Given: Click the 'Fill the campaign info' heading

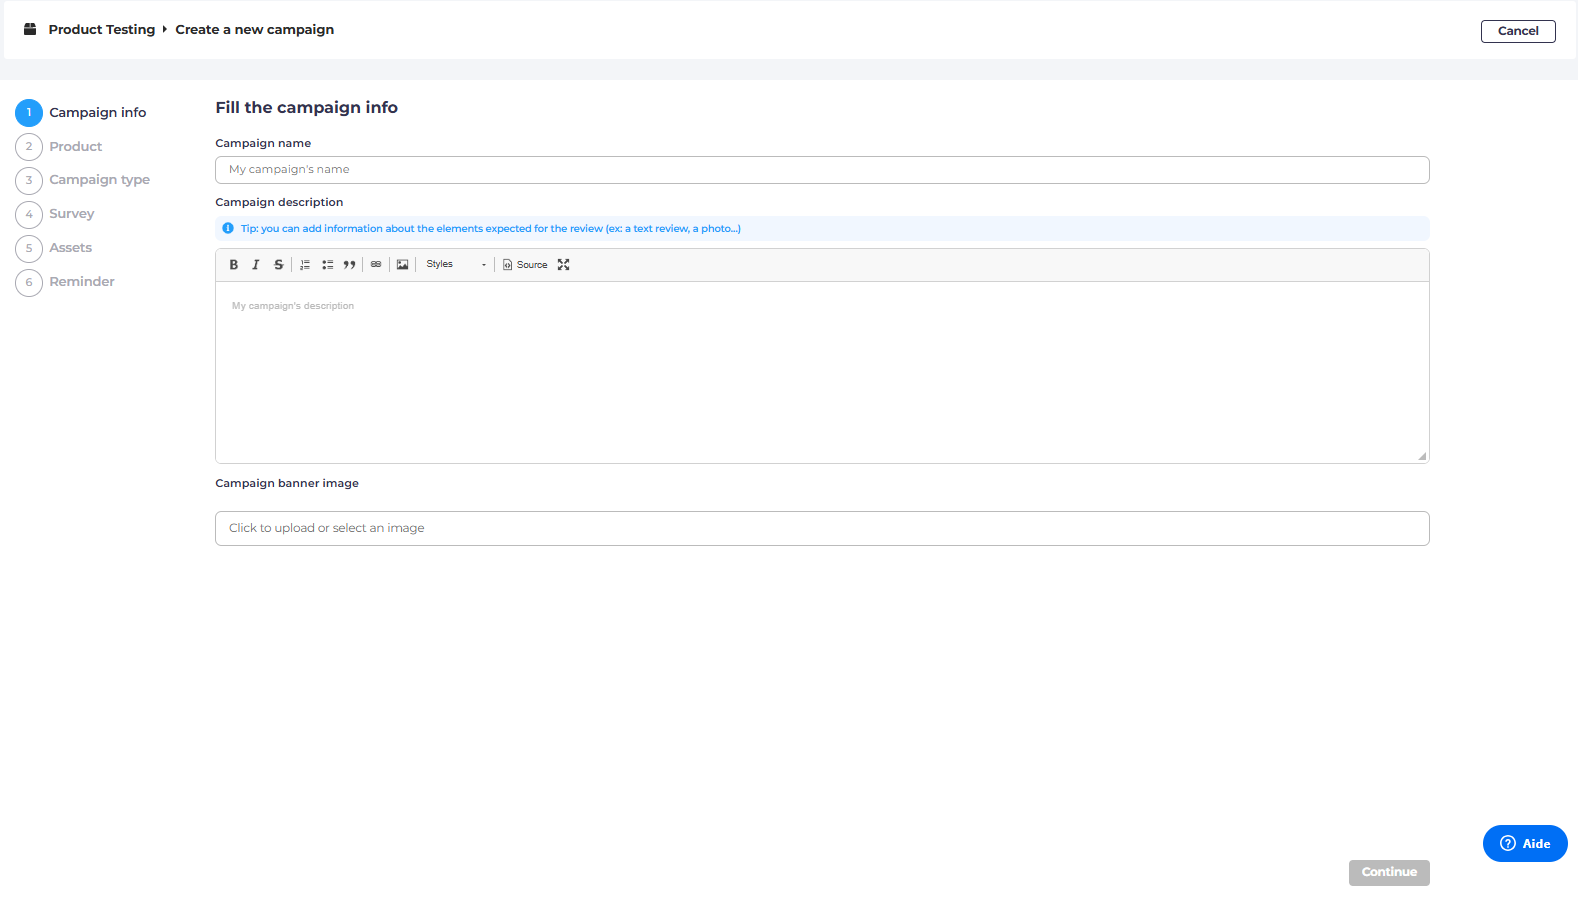Looking at the screenshot, I should tap(307, 108).
